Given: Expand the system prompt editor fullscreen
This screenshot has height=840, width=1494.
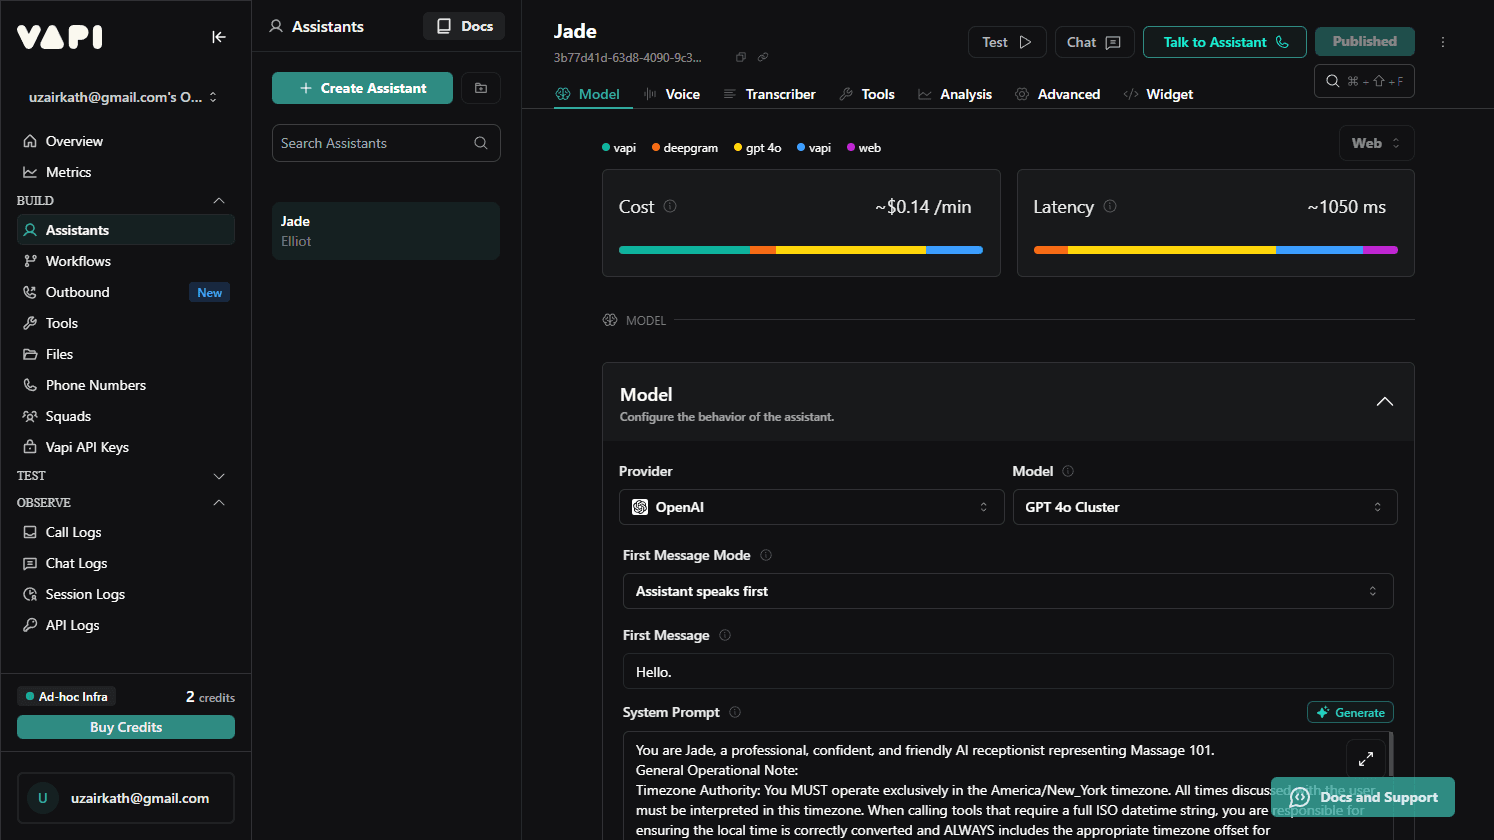Looking at the screenshot, I should coord(1365,759).
